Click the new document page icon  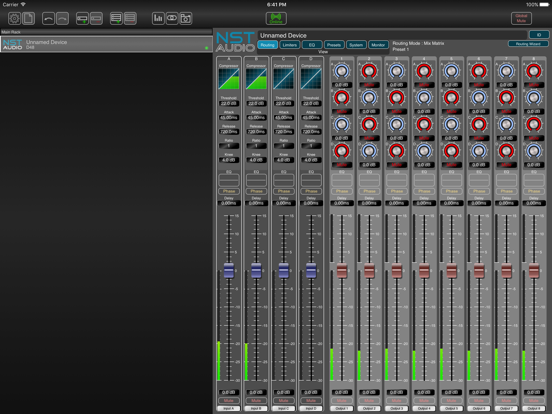point(29,18)
